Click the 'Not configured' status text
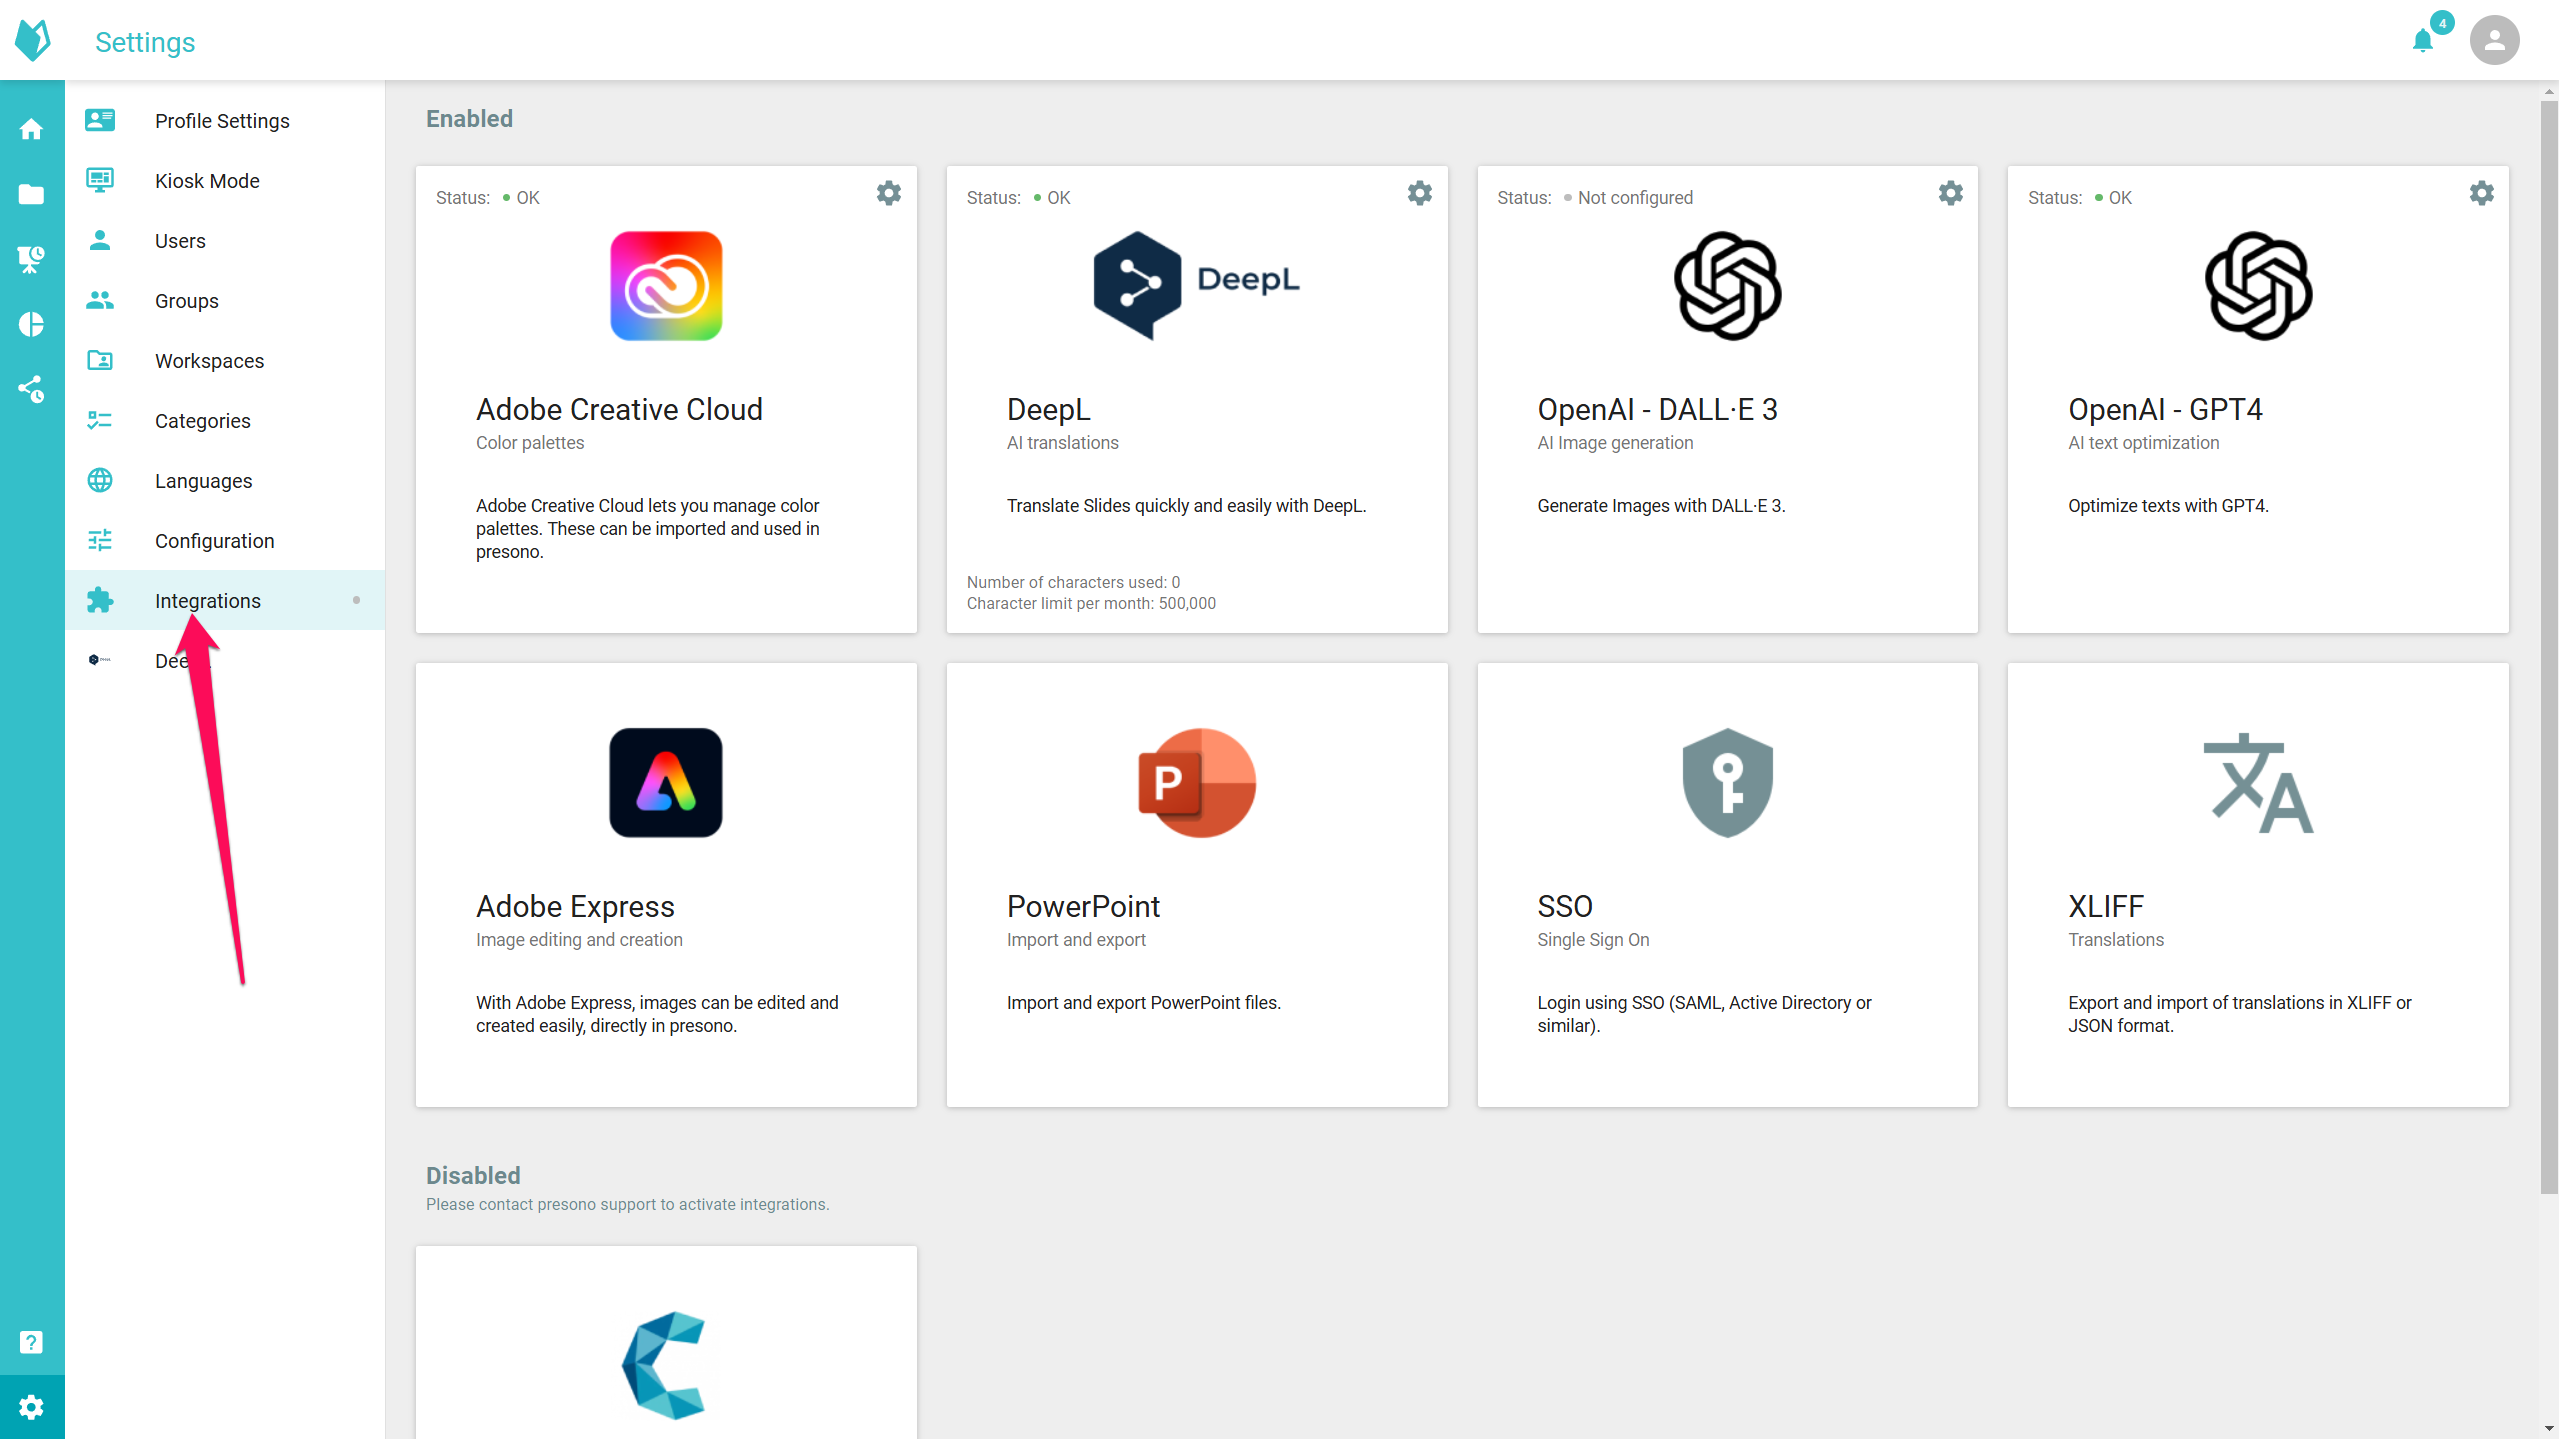Image resolution: width=2559 pixels, height=1439 pixels. coord(1635,198)
